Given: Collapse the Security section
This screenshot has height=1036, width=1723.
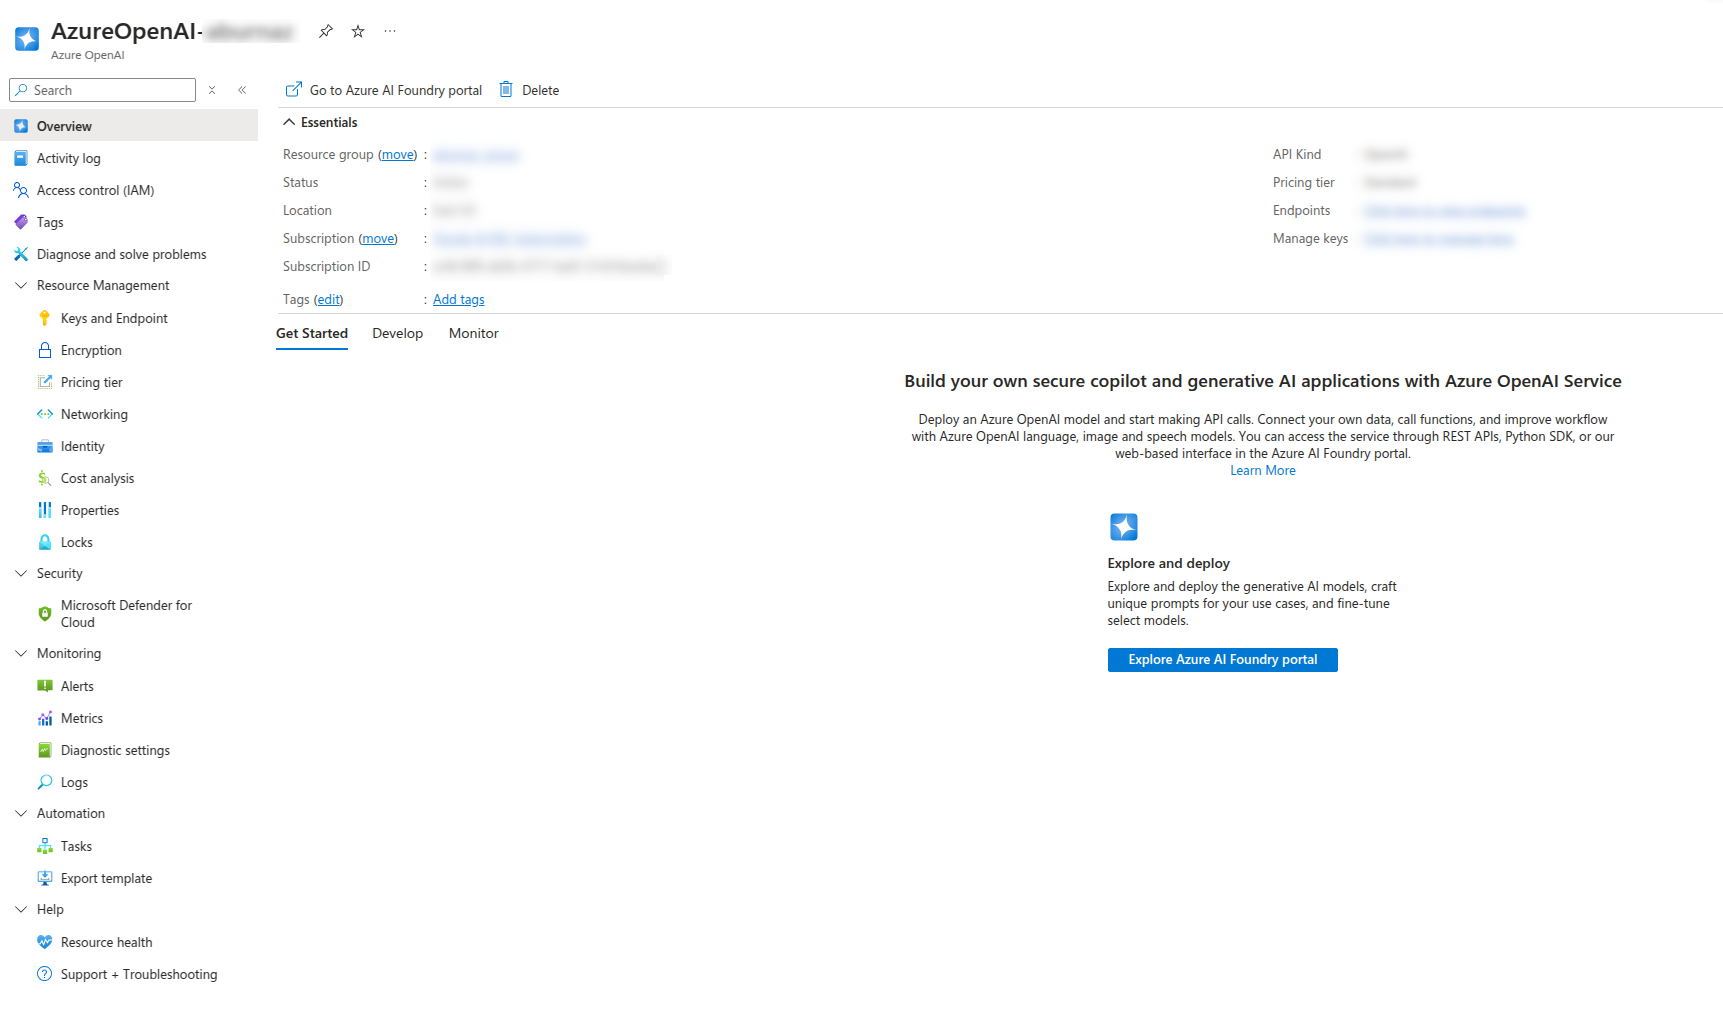Looking at the screenshot, I should 21,573.
